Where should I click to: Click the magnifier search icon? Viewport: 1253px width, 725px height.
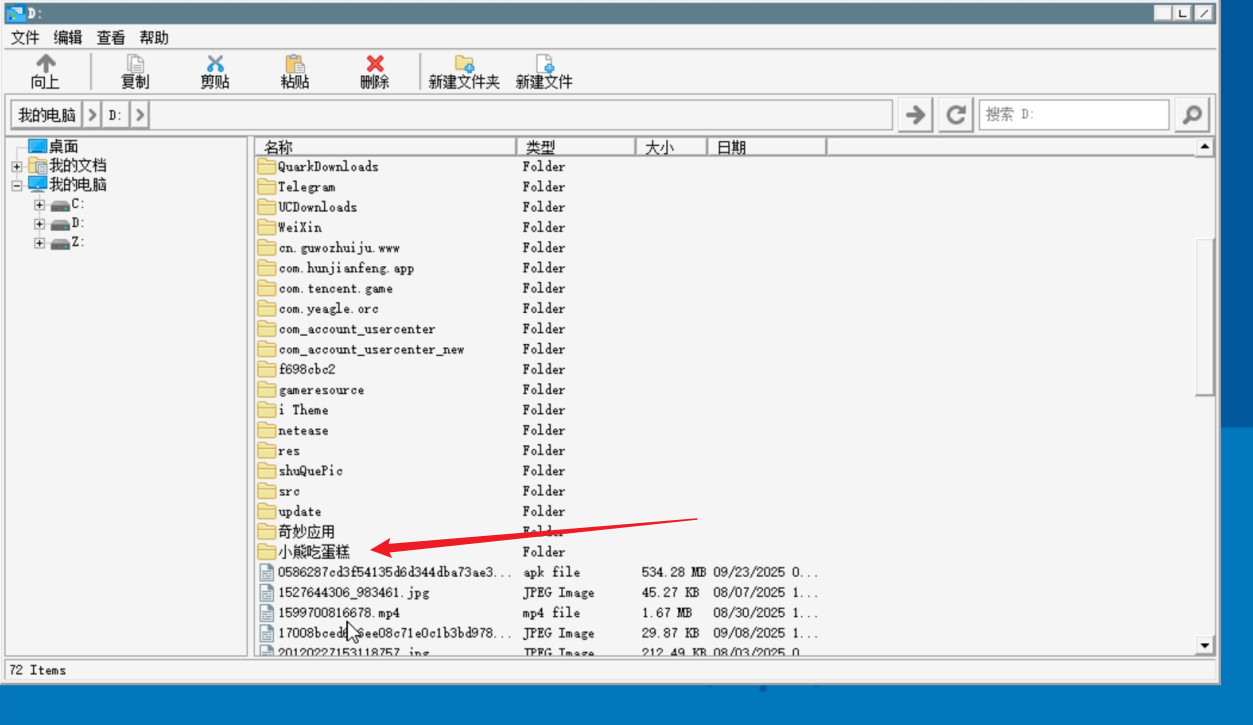1191,115
